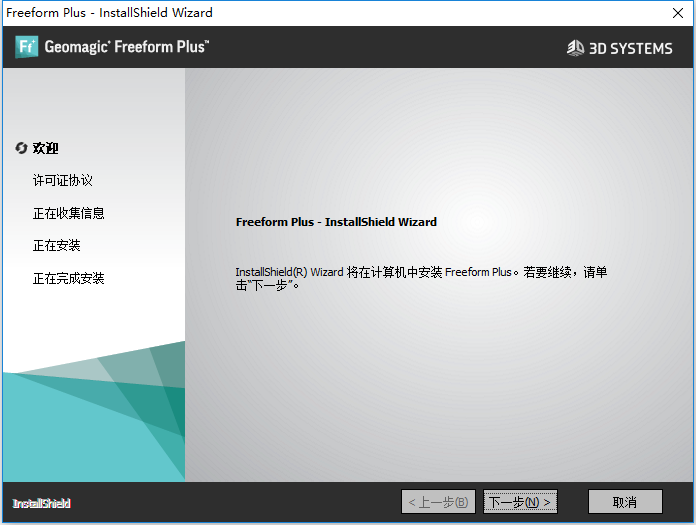Select the 正在安装 step label

56,245
